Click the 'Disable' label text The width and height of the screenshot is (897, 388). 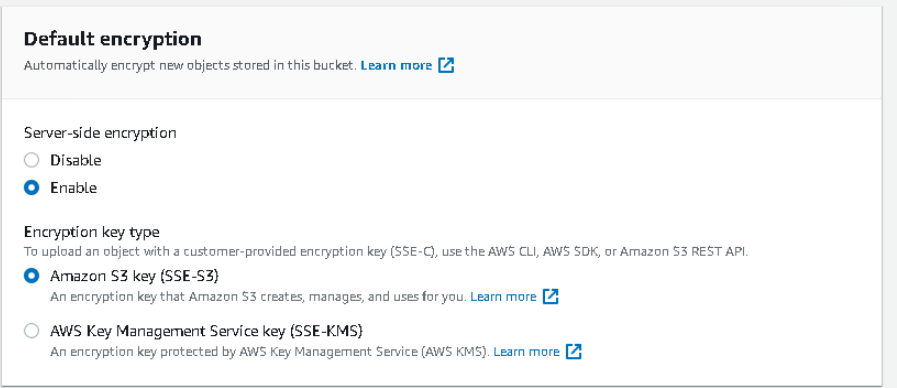[x=76, y=160]
